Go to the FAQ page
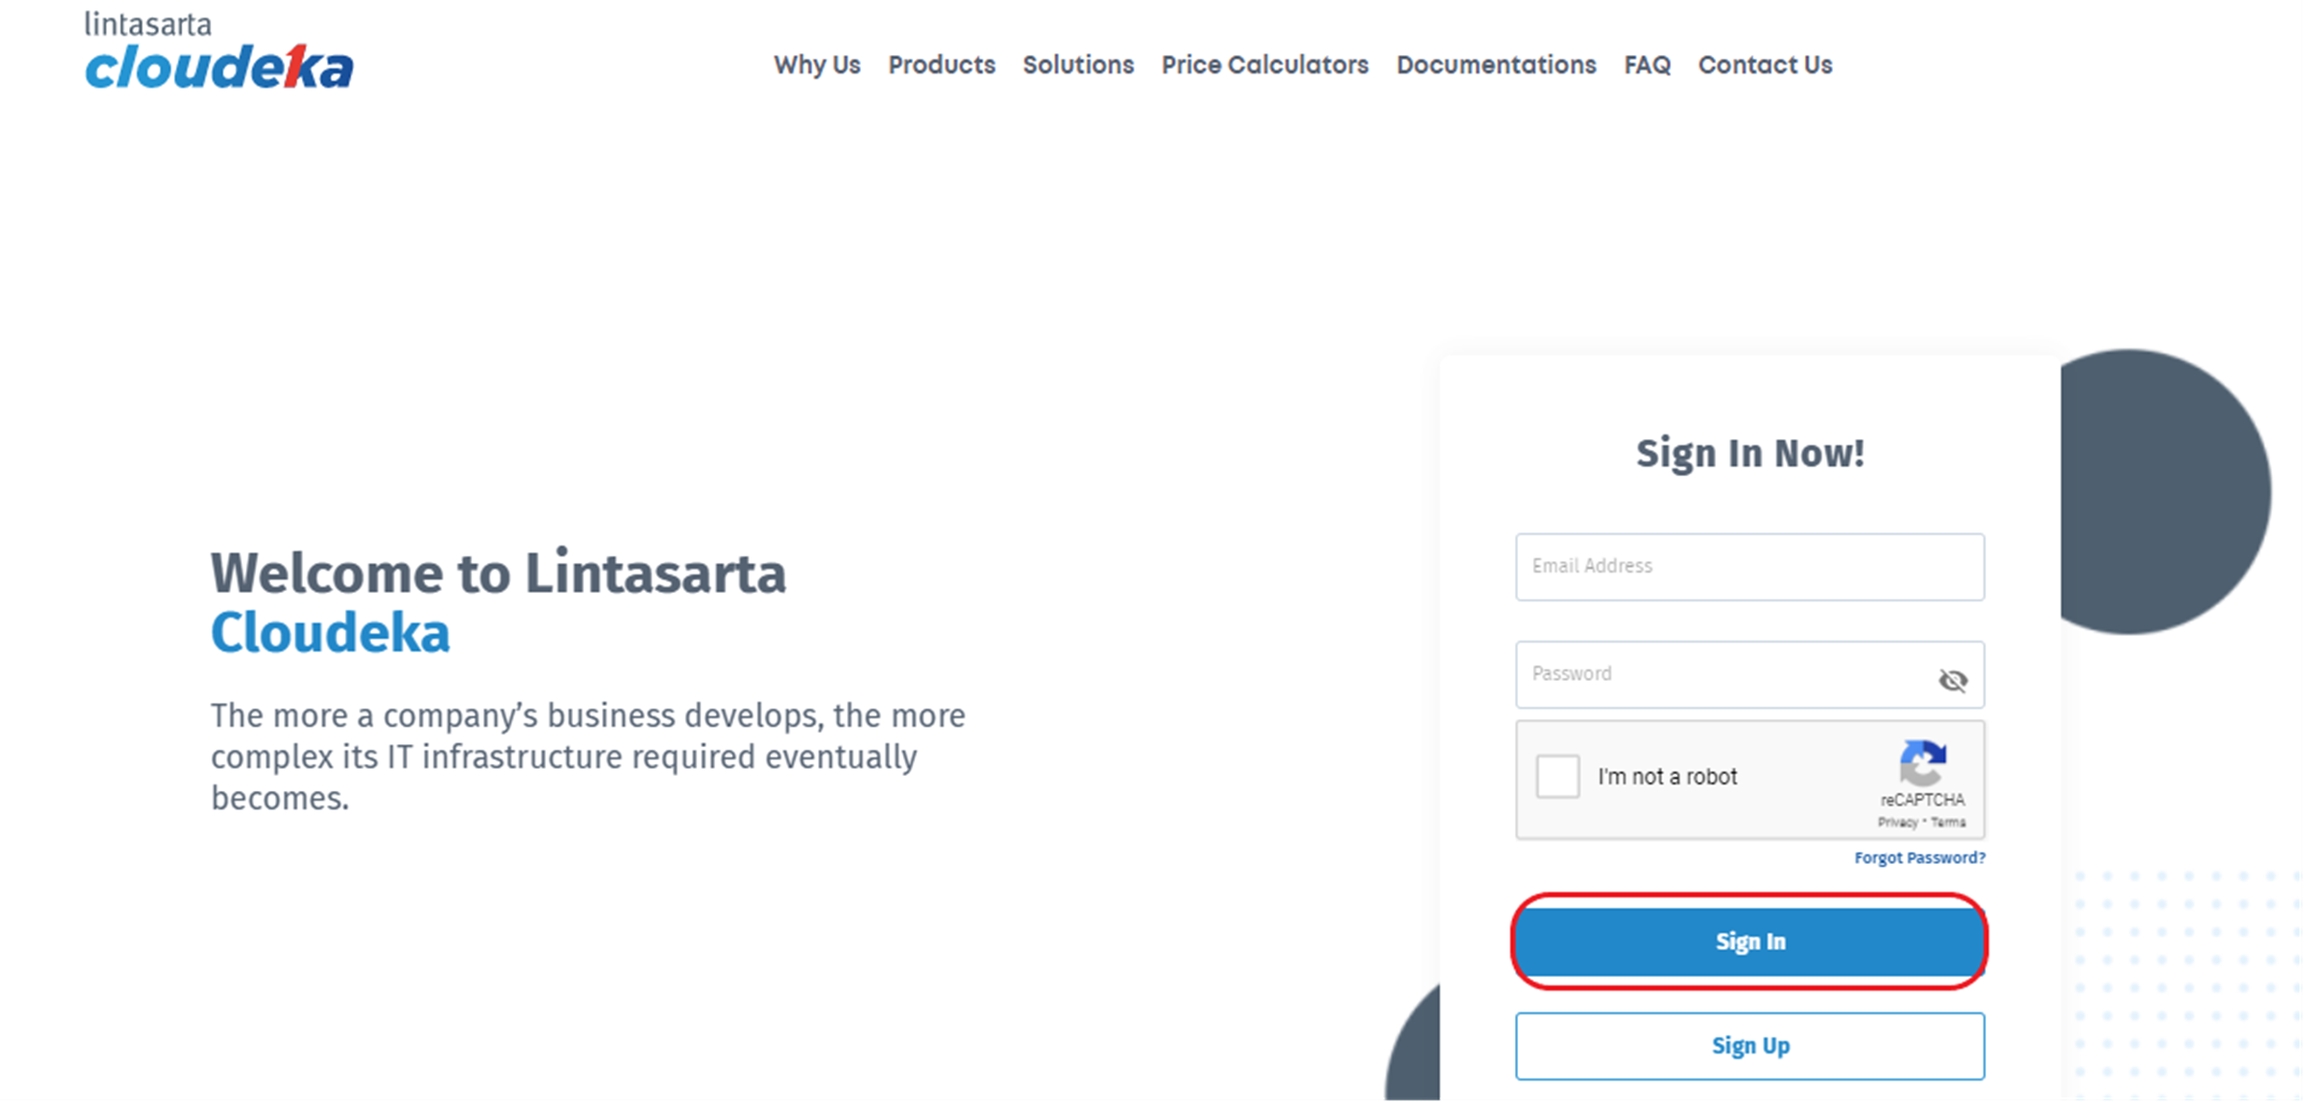Viewport: 2304px width, 1102px height. pos(1647,65)
